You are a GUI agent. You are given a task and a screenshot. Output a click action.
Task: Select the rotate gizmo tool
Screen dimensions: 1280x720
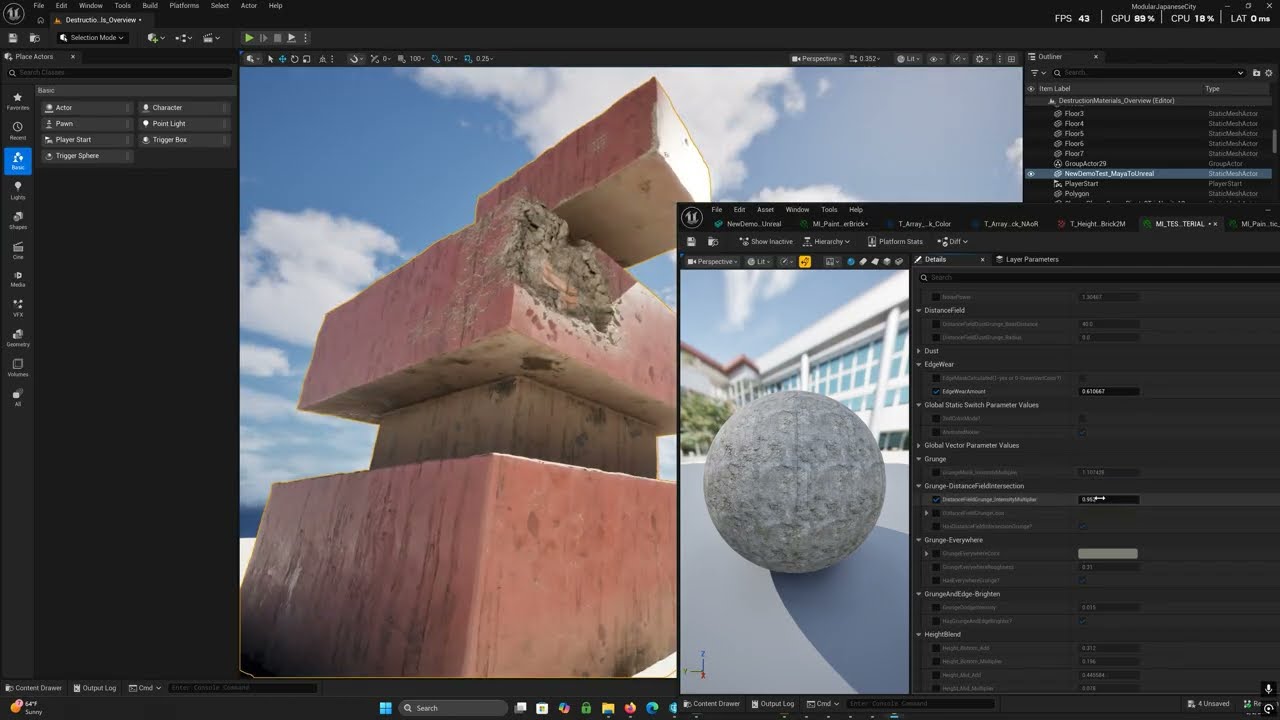click(294, 59)
